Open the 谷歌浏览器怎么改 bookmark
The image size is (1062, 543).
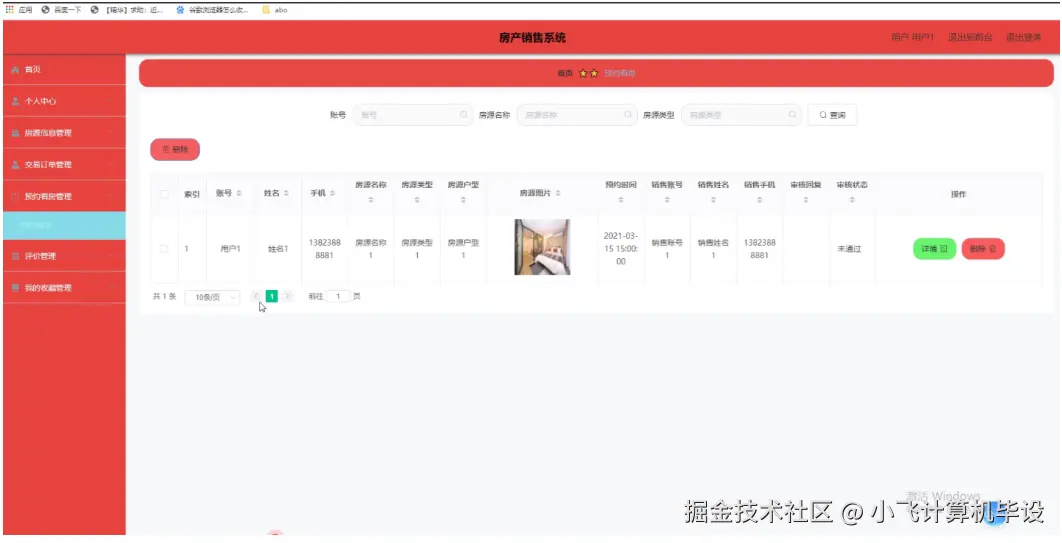tap(212, 10)
